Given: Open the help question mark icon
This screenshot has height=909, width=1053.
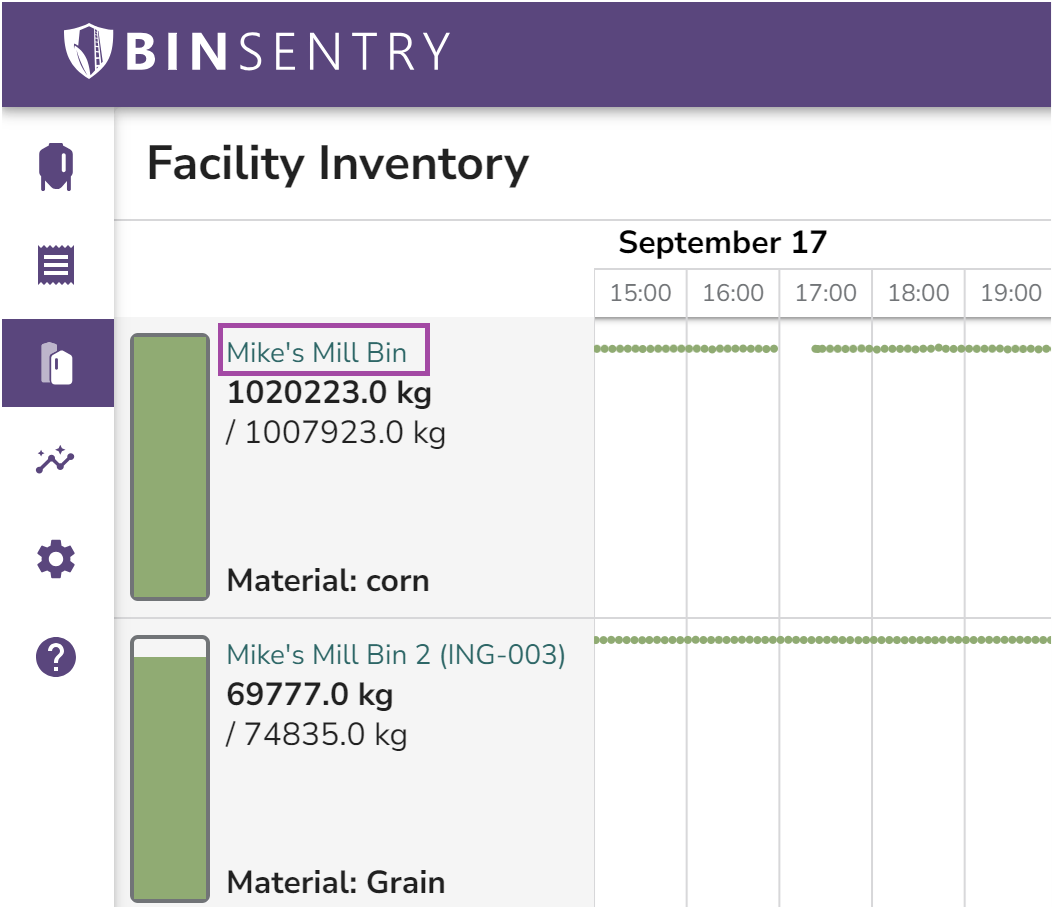Looking at the screenshot, I should 56,657.
